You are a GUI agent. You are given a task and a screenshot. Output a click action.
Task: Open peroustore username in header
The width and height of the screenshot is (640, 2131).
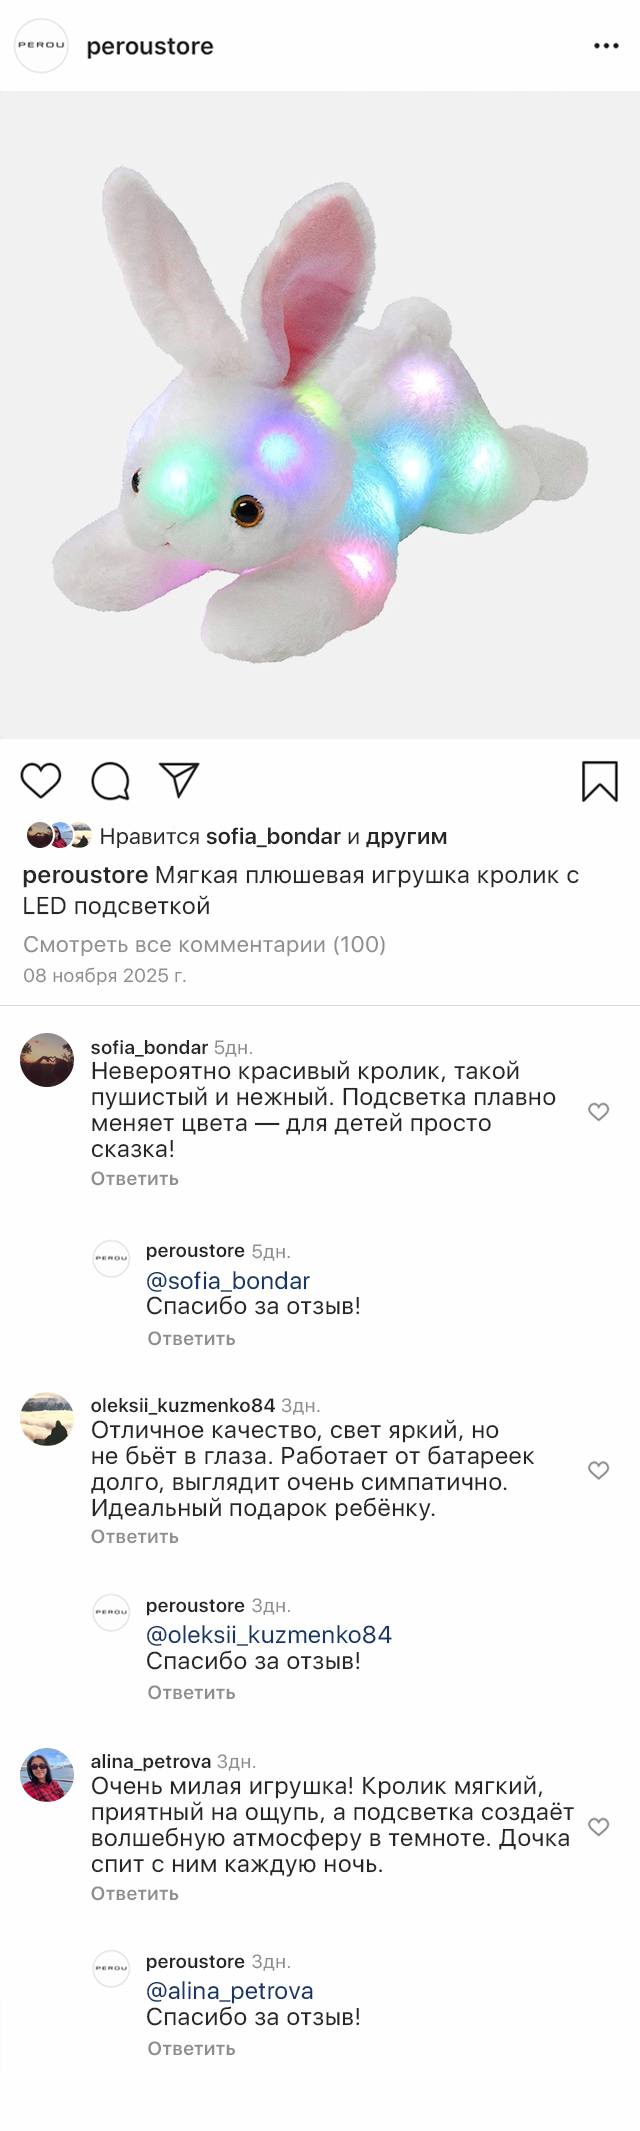pos(150,46)
